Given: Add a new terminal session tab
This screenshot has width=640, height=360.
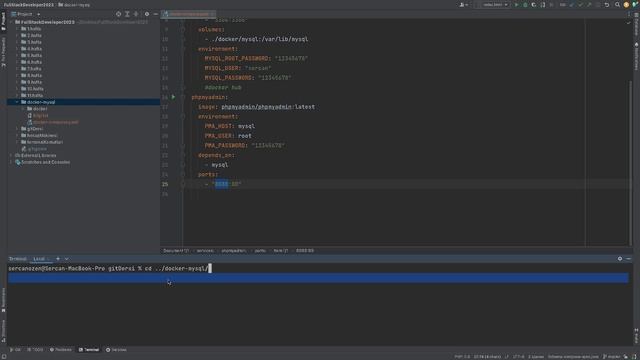Looking at the screenshot, I should [x=58, y=259].
